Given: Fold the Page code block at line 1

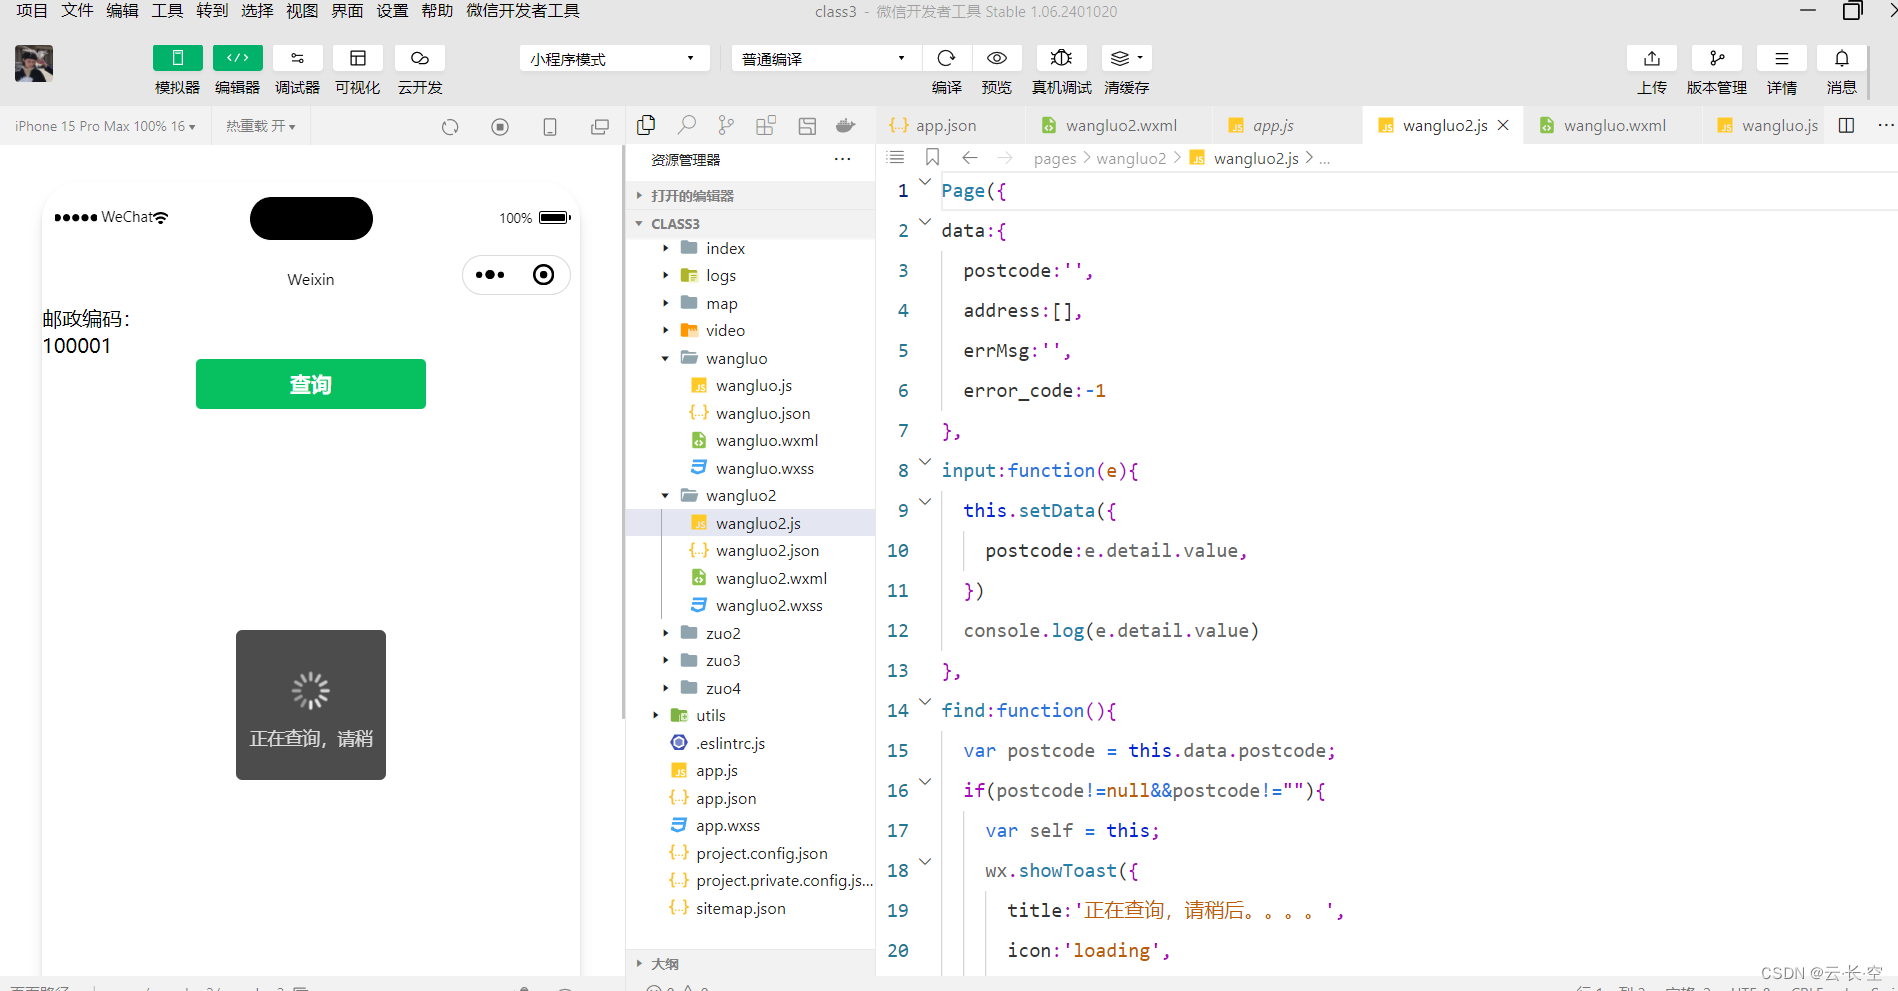Looking at the screenshot, I should (925, 182).
